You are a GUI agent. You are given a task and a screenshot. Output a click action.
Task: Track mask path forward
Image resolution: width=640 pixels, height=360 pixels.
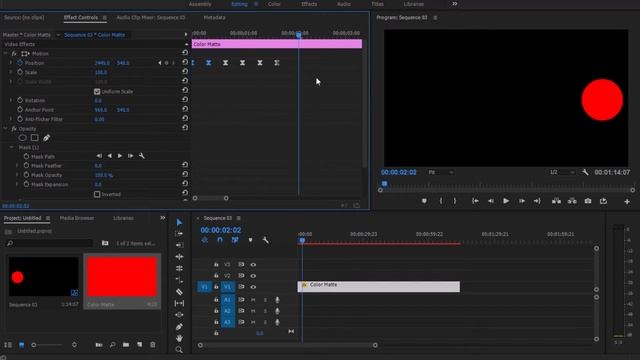[120, 156]
